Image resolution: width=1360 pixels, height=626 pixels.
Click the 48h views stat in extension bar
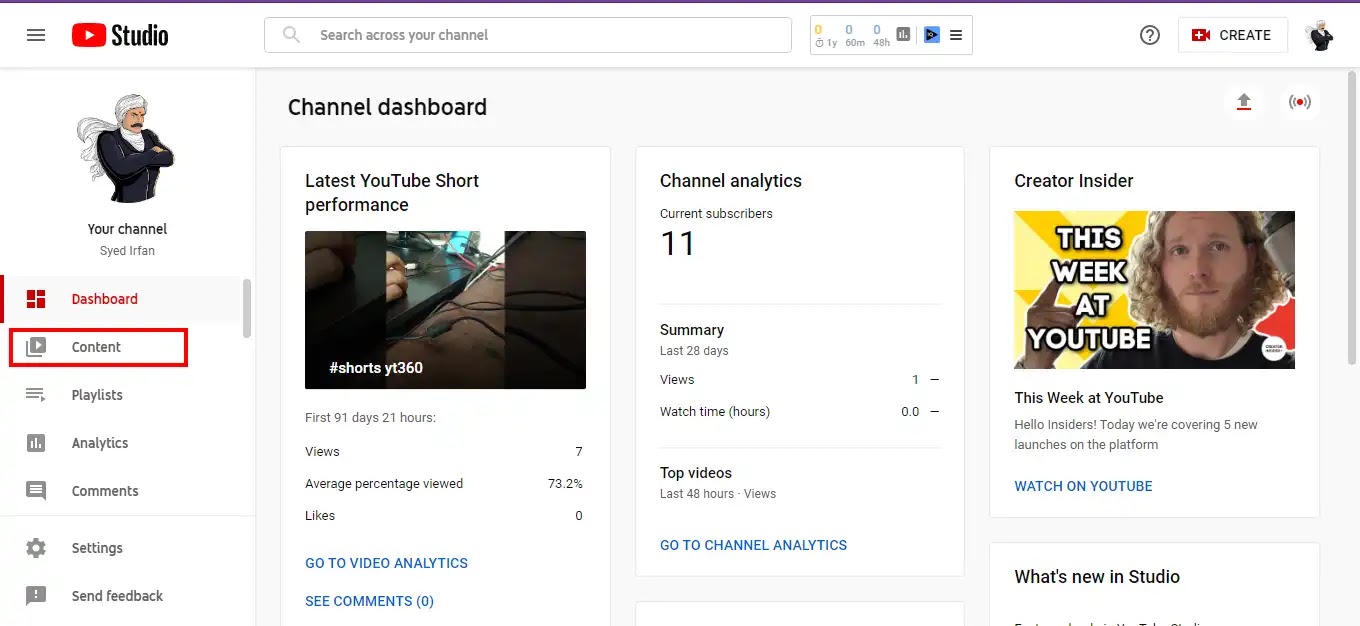(881, 36)
